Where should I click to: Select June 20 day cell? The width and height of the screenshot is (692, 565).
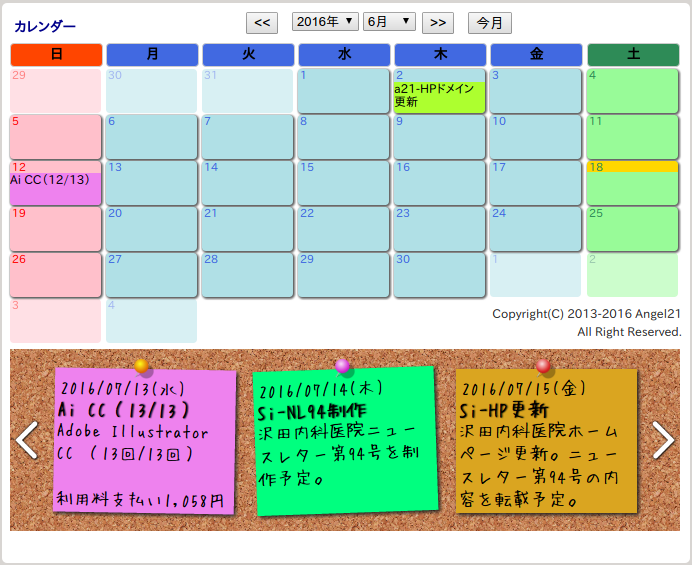coord(151,229)
